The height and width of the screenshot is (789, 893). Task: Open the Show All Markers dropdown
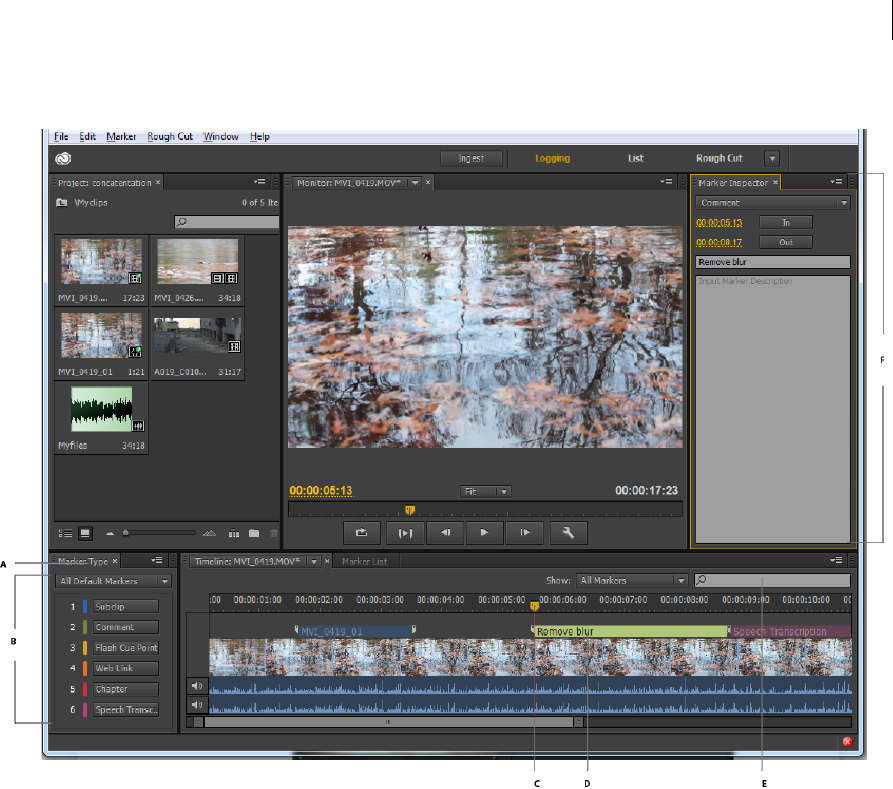tap(633, 580)
